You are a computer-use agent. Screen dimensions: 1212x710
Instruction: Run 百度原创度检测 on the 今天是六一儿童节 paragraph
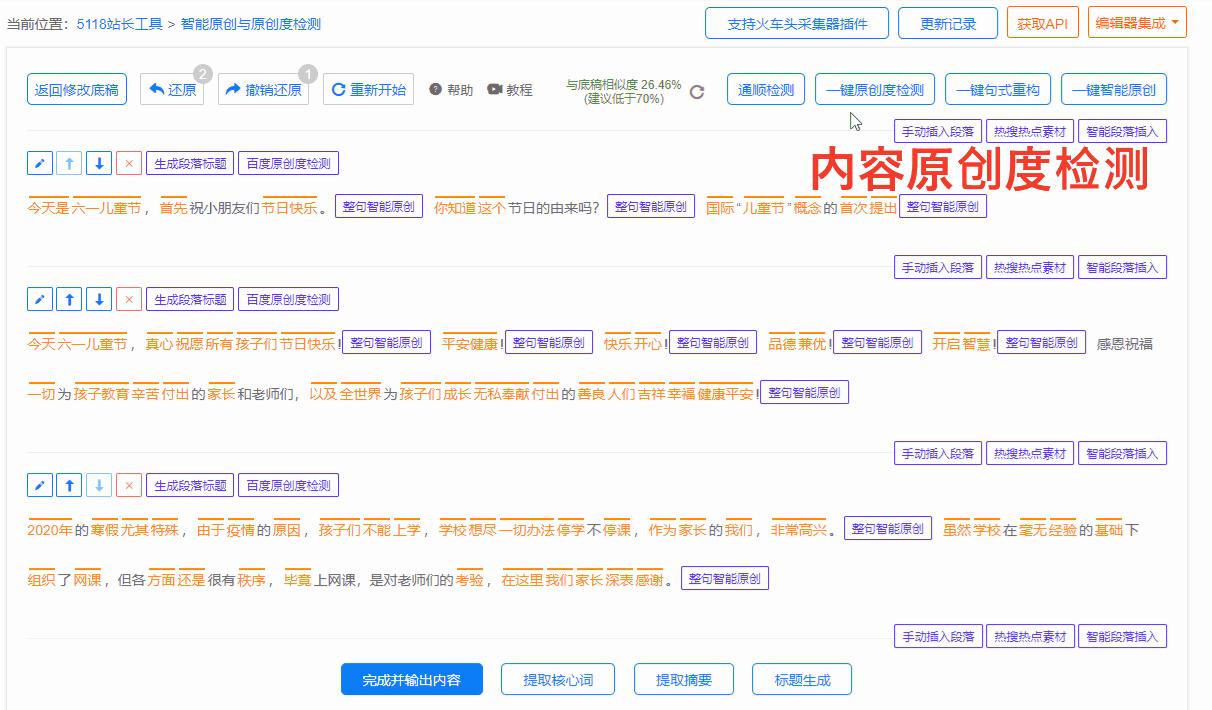click(288, 163)
